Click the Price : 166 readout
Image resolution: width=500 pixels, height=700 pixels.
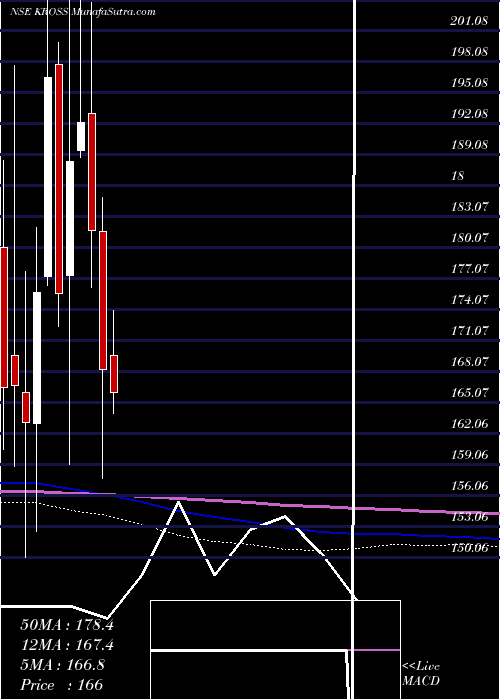(62, 685)
